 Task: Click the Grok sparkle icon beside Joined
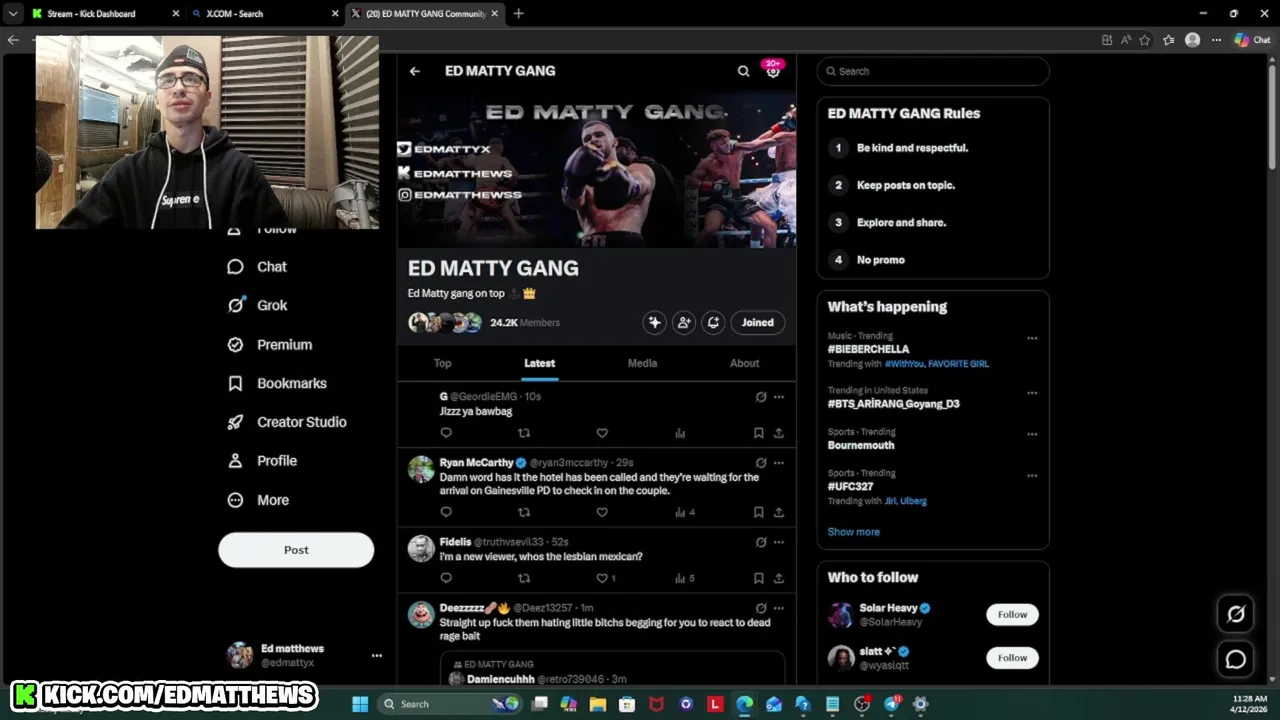coord(654,323)
